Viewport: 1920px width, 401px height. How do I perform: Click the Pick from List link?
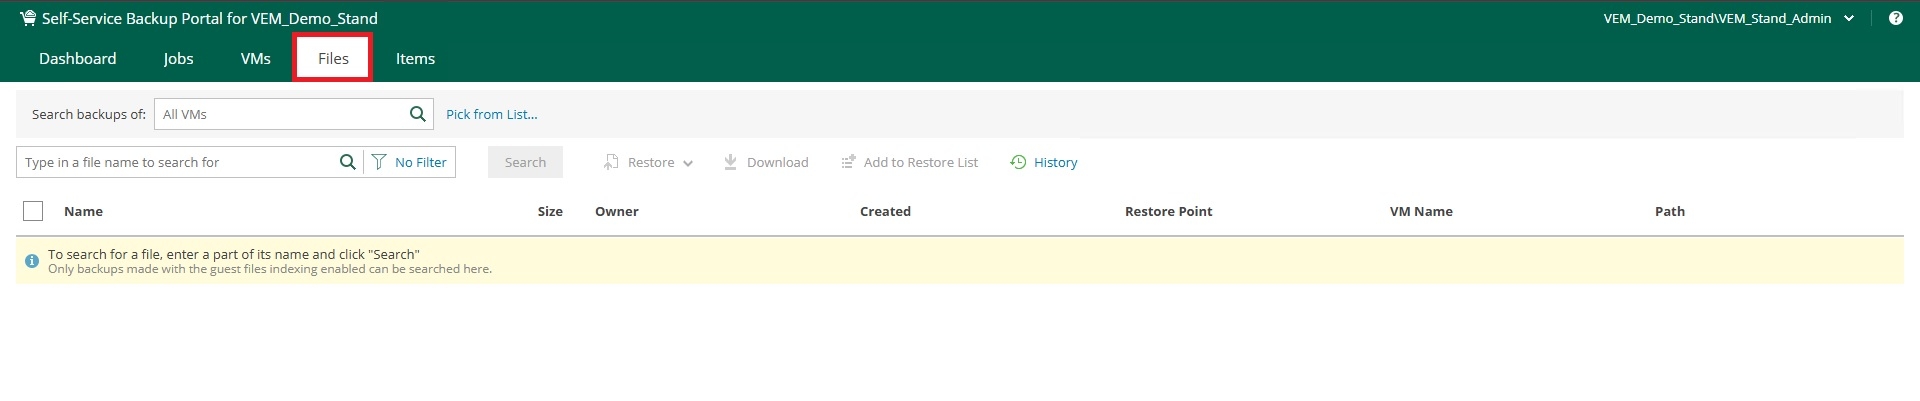(492, 114)
